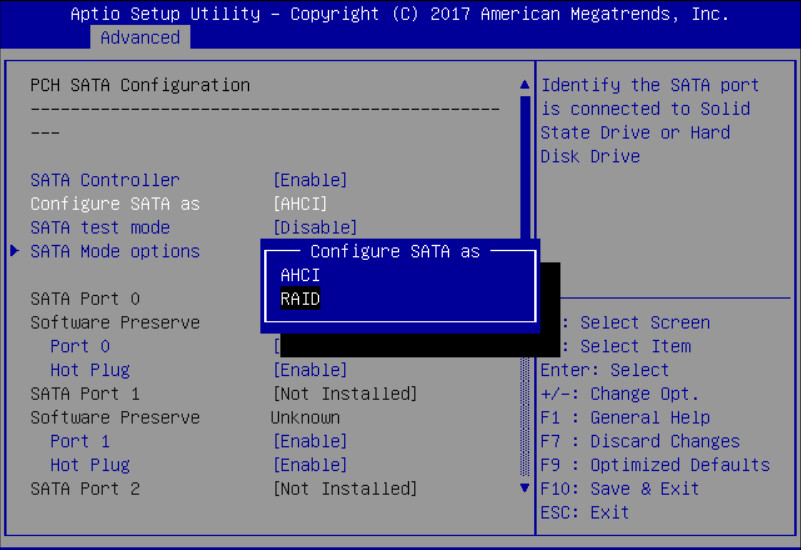Click the scrollbar thumb

pos(525,167)
